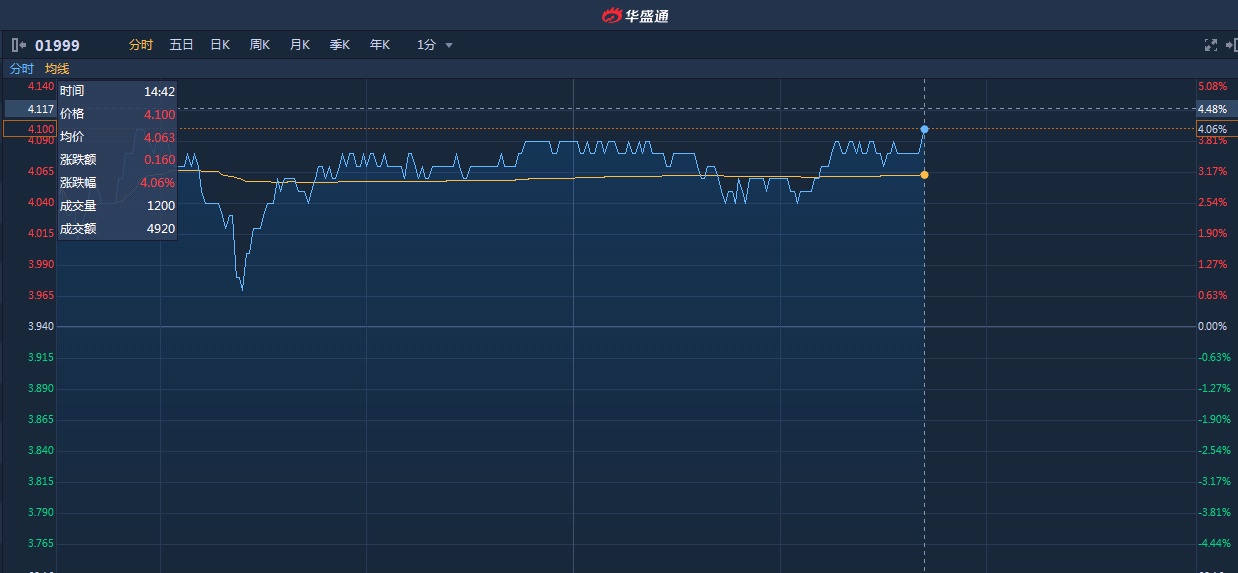Image resolution: width=1238 pixels, height=573 pixels.
Task: Click the orange average price marker dot
Action: pyautogui.click(x=924, y=175)
